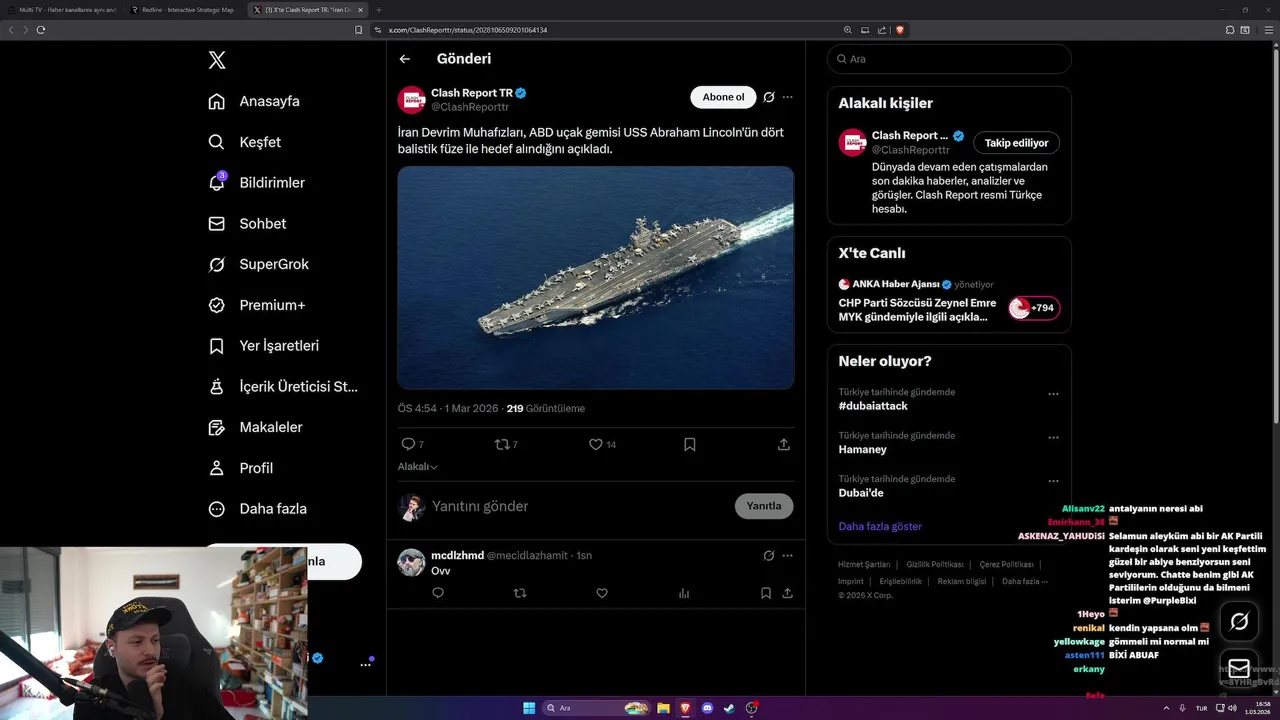This screenshot has width=1280, height=720.
Task: Open Hizmet Şartları footer link
Action: point(864,564)
